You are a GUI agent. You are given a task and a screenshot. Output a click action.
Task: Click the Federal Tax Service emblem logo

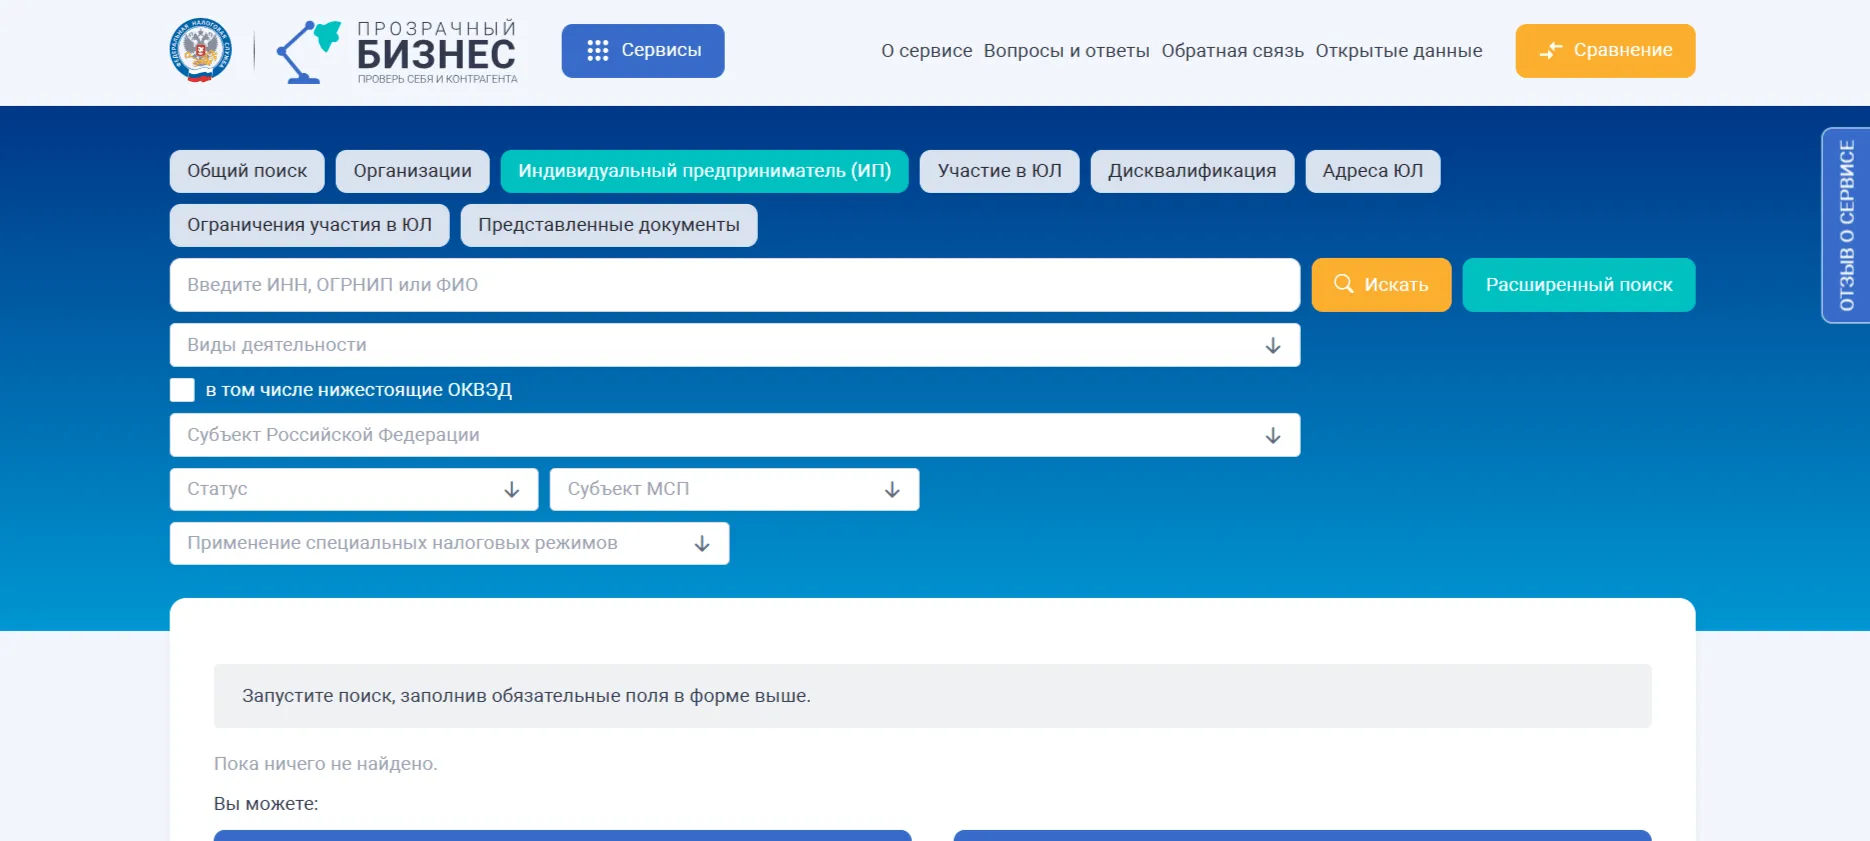[x=201, y=51]
